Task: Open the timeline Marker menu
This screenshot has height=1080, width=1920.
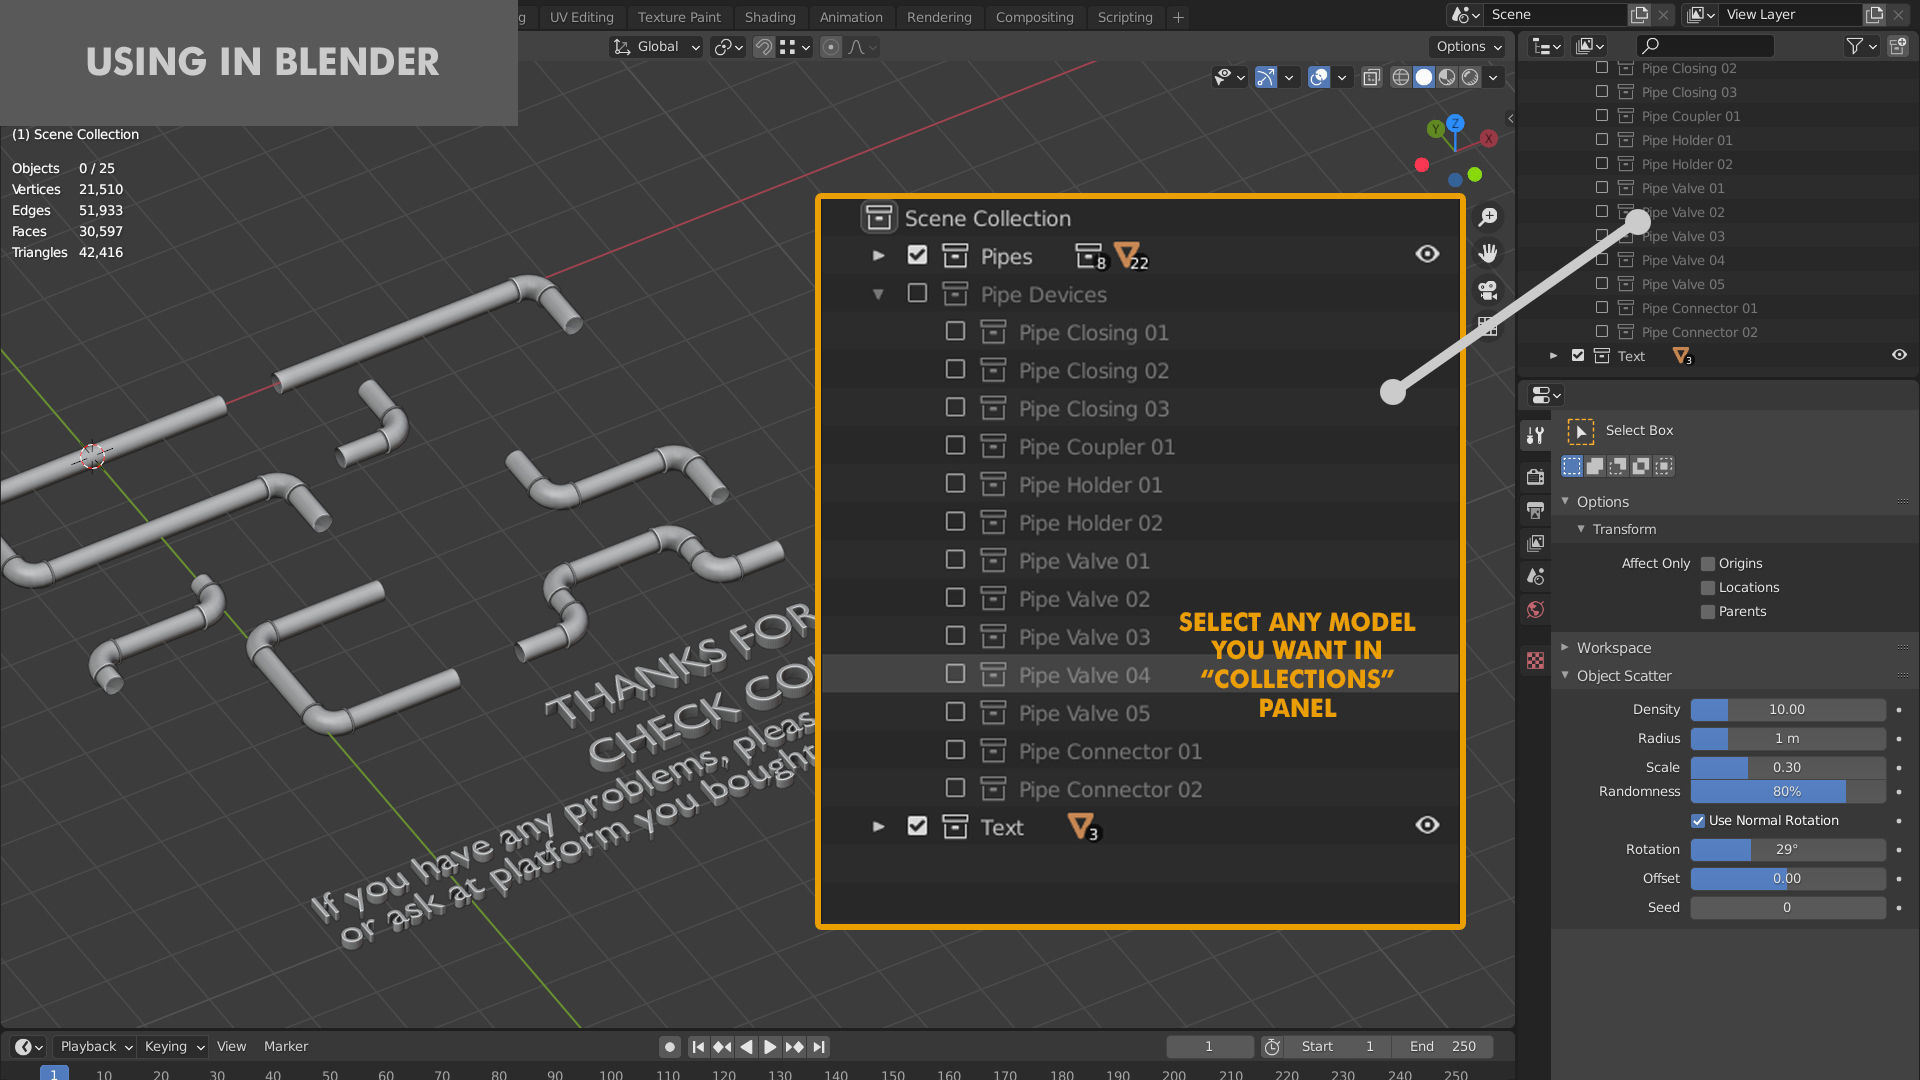Action: click(x=286, y=1047)
